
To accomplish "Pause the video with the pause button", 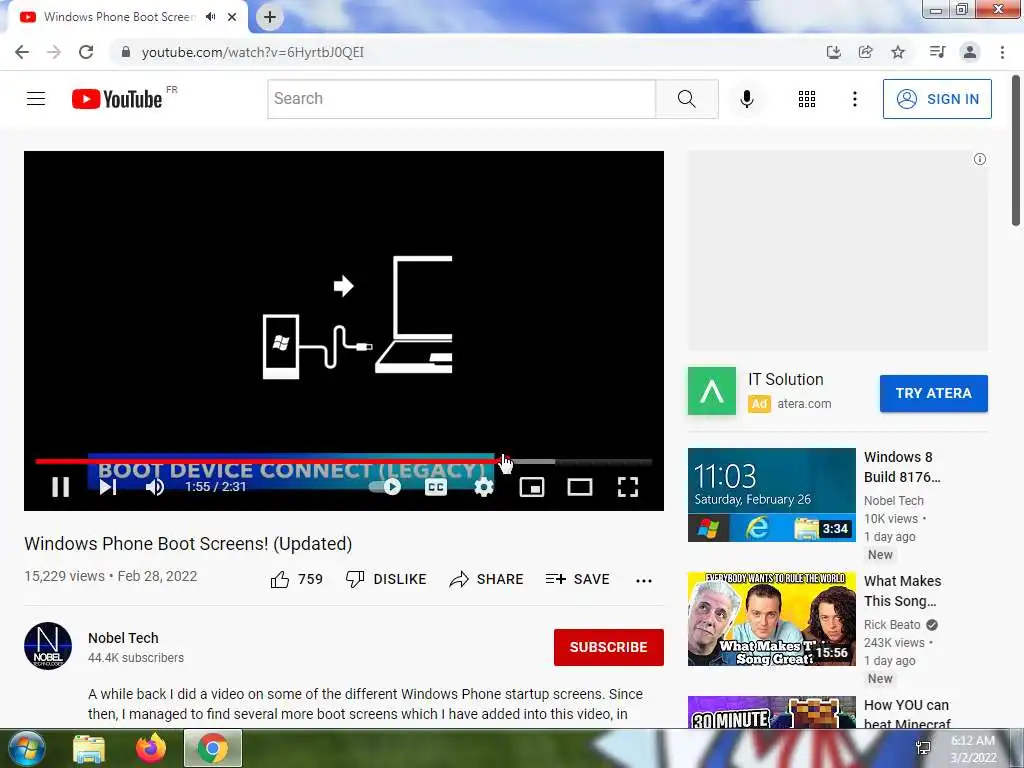I will (61, 487).
